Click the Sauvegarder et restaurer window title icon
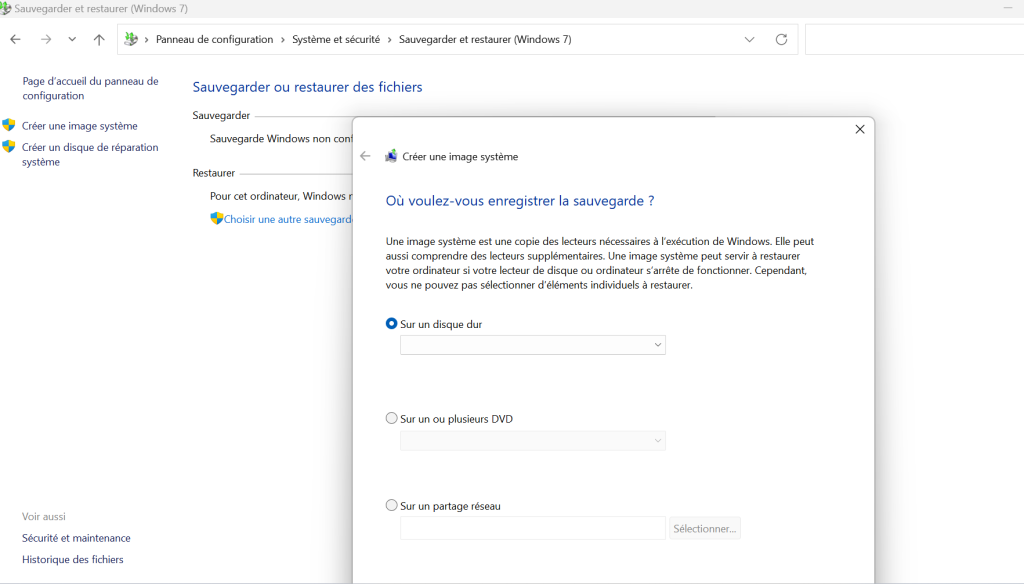This screenshot has height=584, width=1024. (x=5, y=8)
